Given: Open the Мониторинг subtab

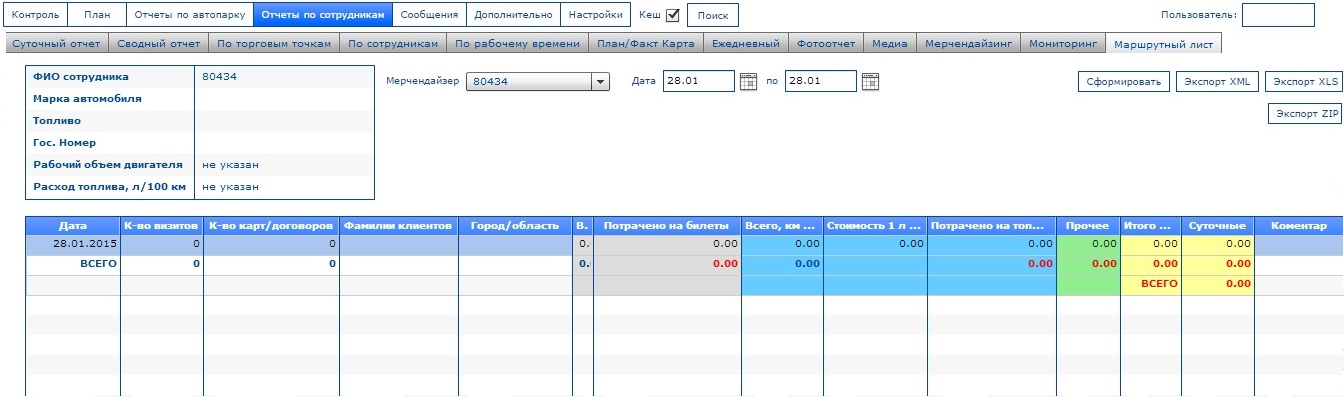Looking at the screenshot, I should pos(1064,44).
